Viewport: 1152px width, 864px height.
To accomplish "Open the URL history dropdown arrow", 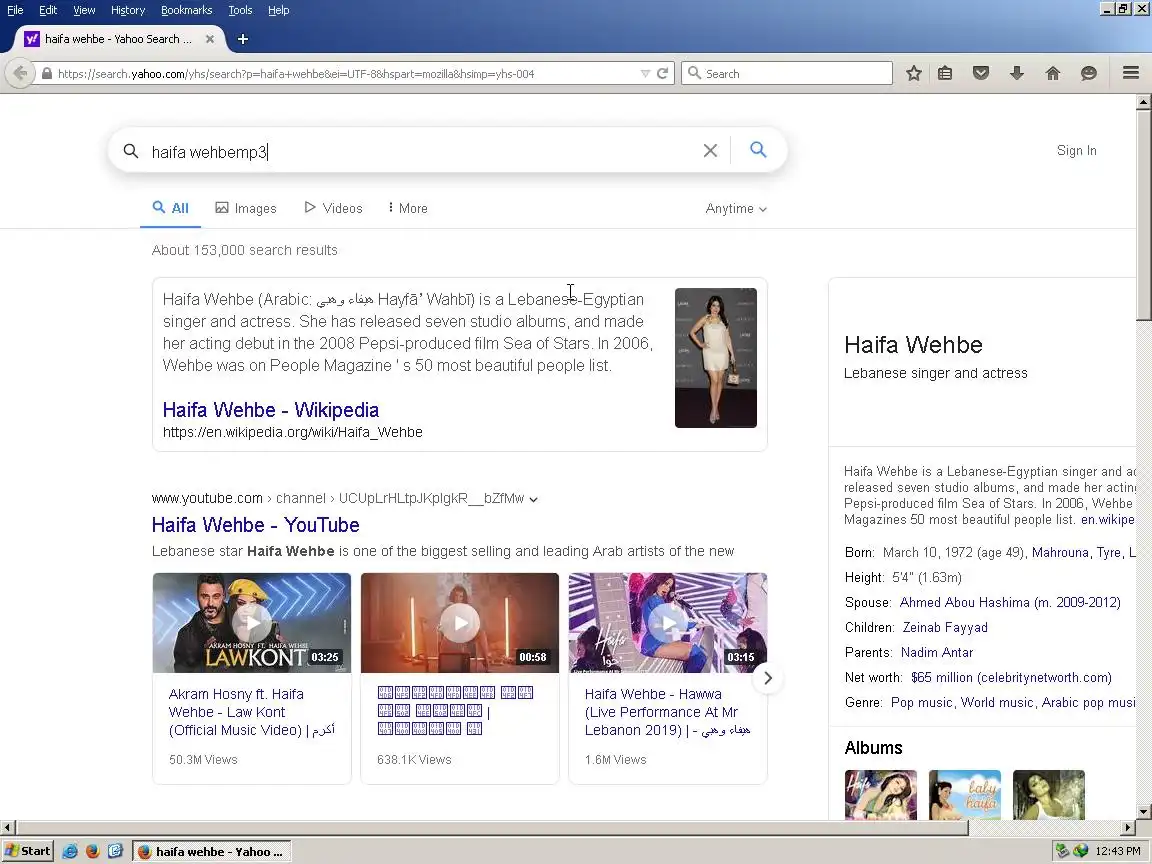I will (x=645, y=73).
